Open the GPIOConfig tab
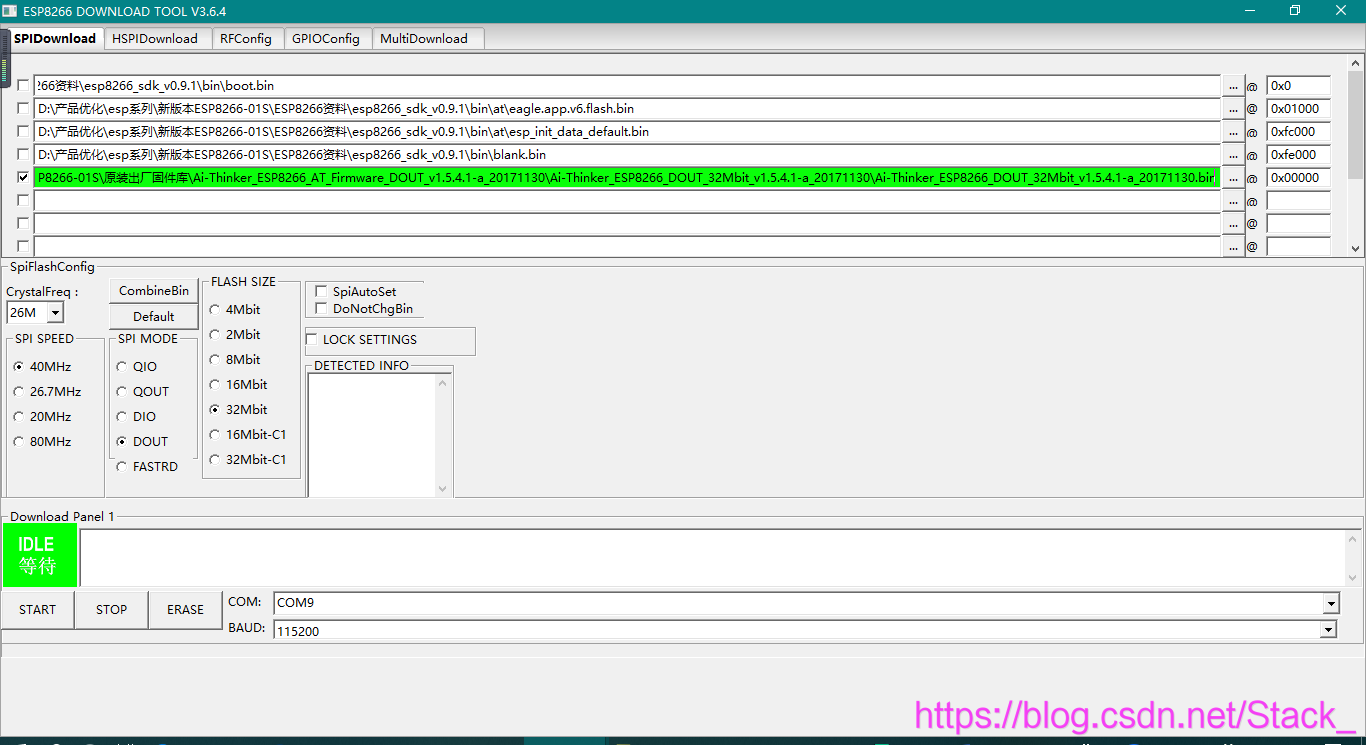Viewport: 1366px width, 745px height. click(326, 38)
